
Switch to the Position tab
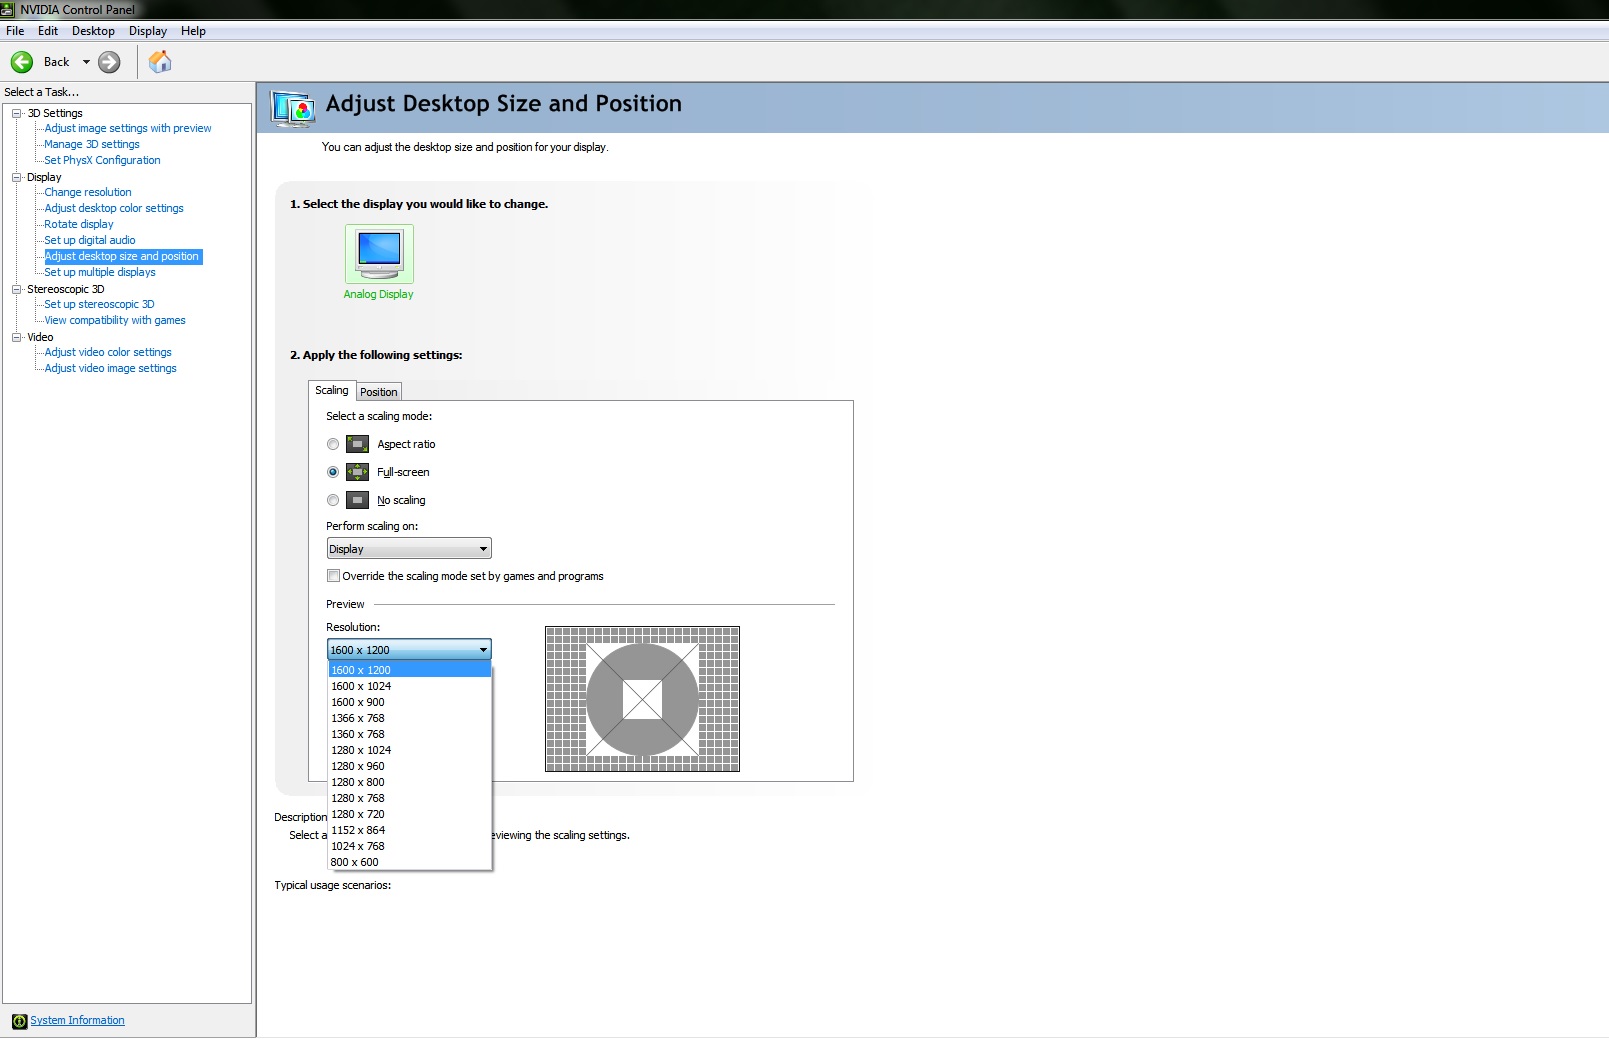tap(379, 392)
